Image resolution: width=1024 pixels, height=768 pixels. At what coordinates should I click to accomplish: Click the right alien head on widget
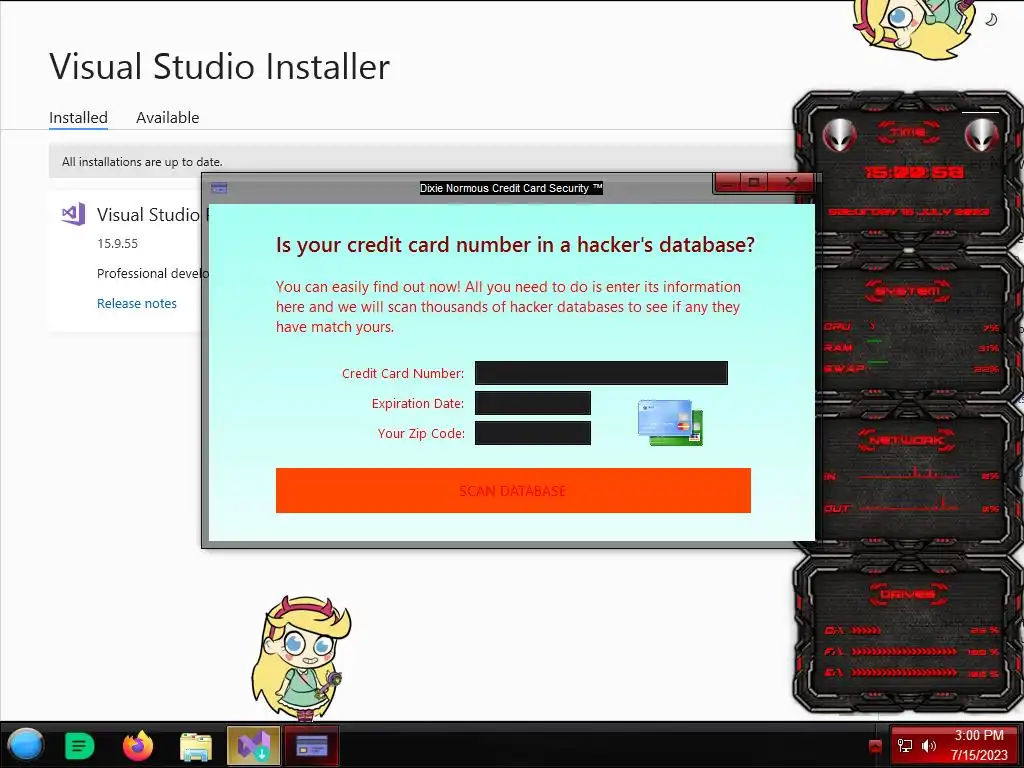[x=981, y=136]
